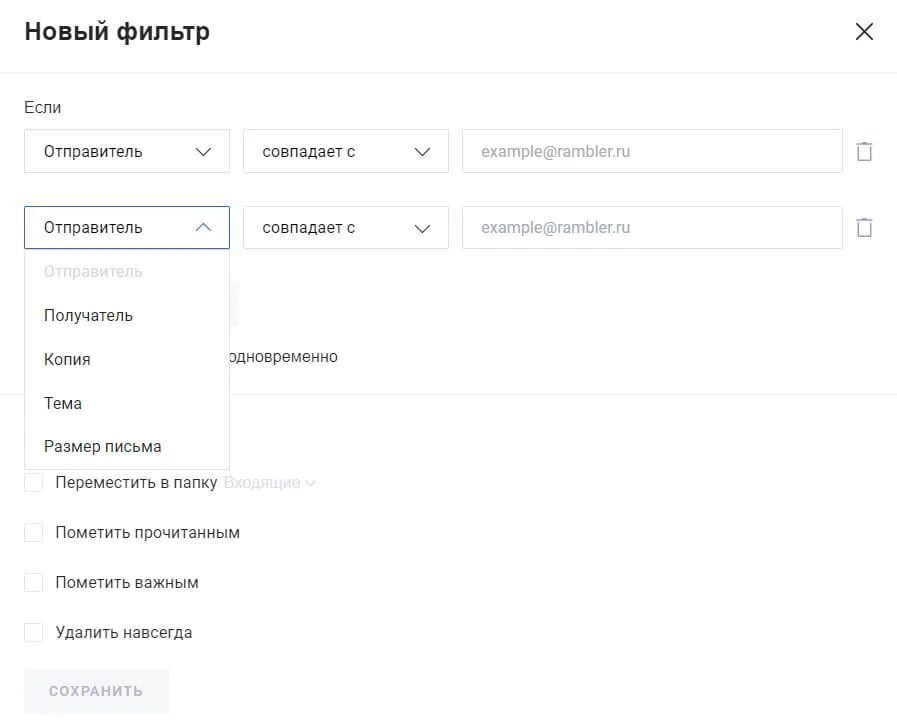Click the Сохранить button
Viewport: 897px width, 720px height.
96,691
